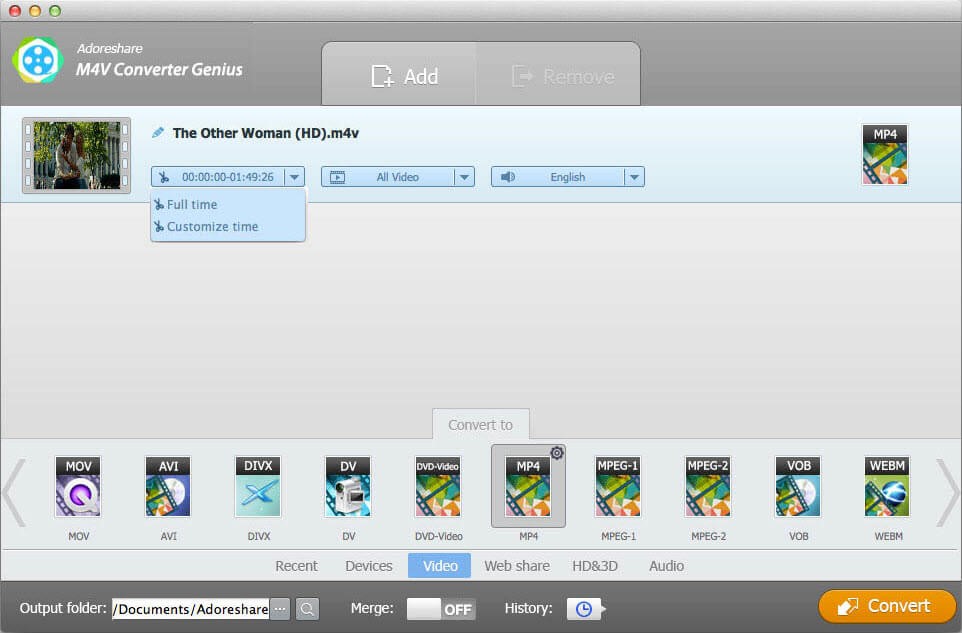
Task: Switch to the Devices tab
Action: tap(369, 566)
